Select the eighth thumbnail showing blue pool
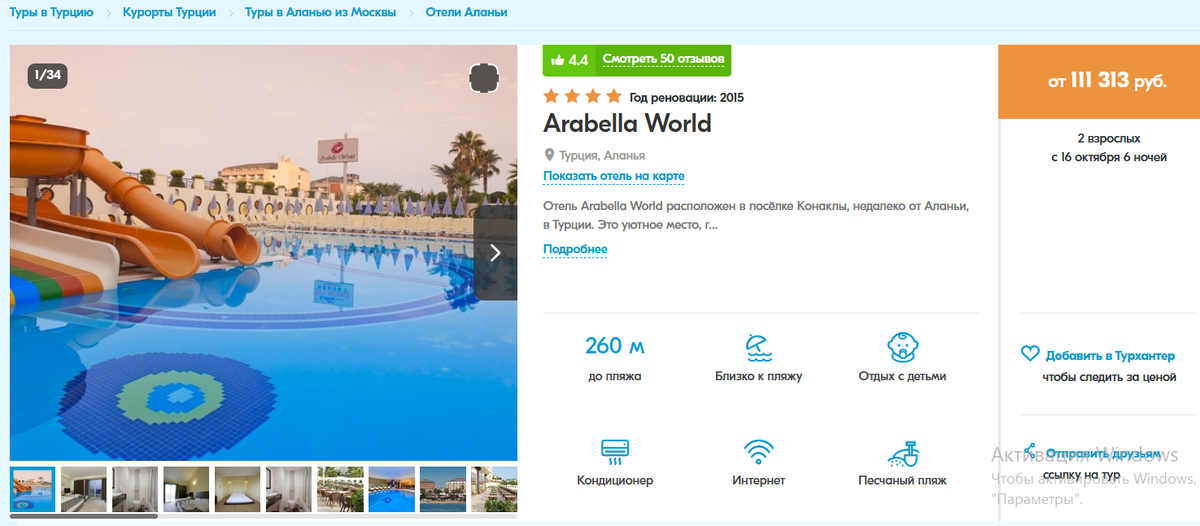The image size is (1200, 526). [x=391, y=489]
